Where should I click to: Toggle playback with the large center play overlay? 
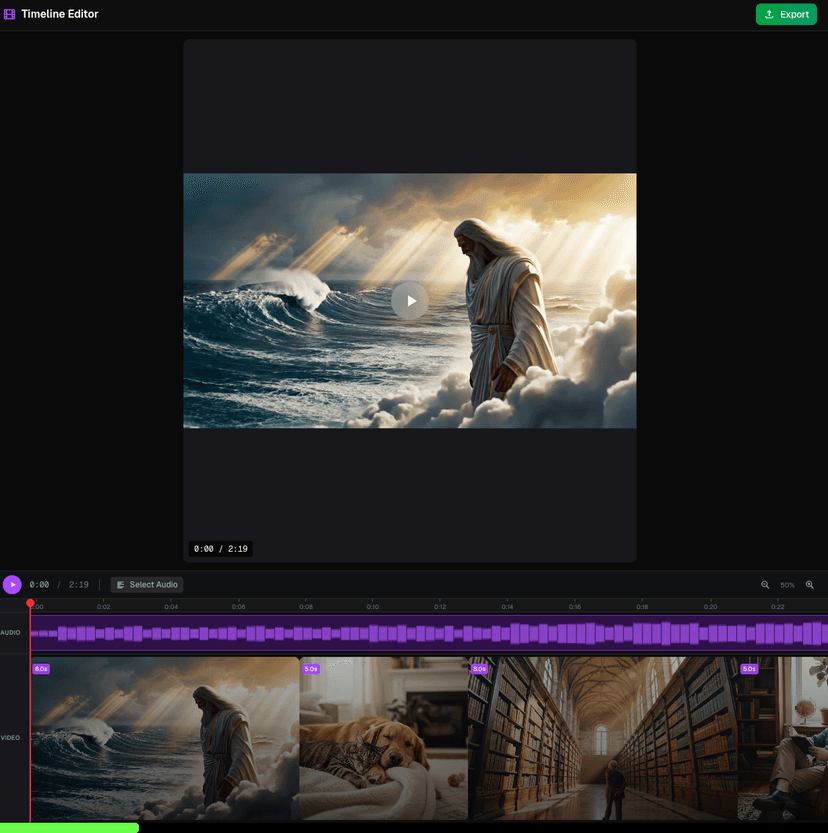pyautogui.click(x=410, y=300)
